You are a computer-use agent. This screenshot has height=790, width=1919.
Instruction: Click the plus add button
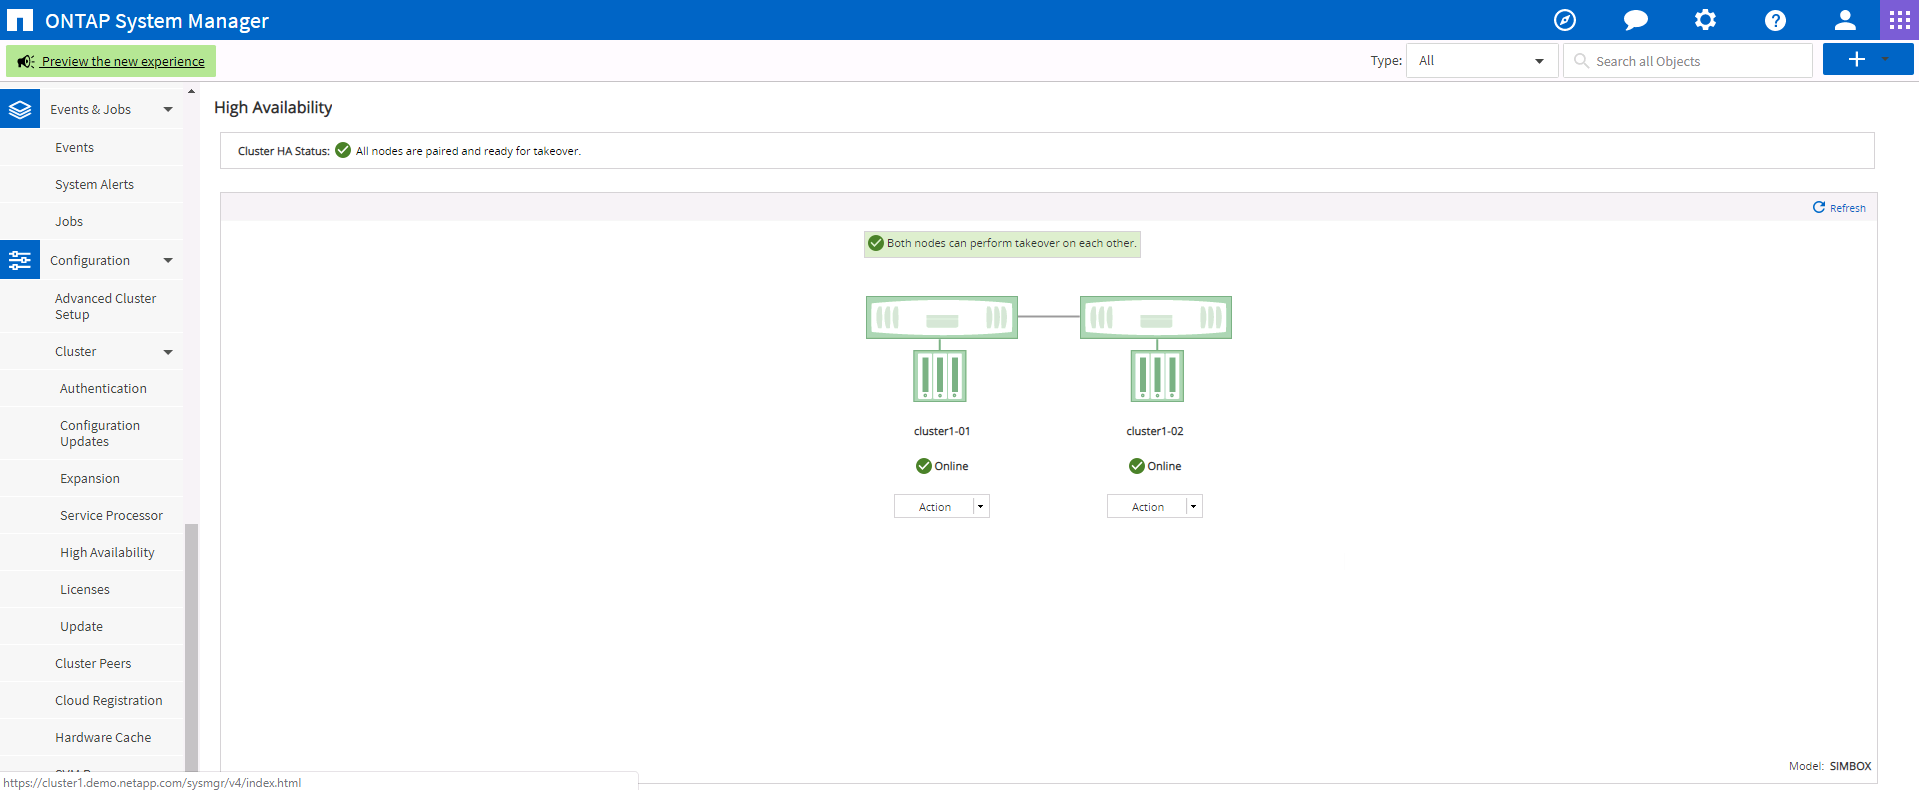1857,59
